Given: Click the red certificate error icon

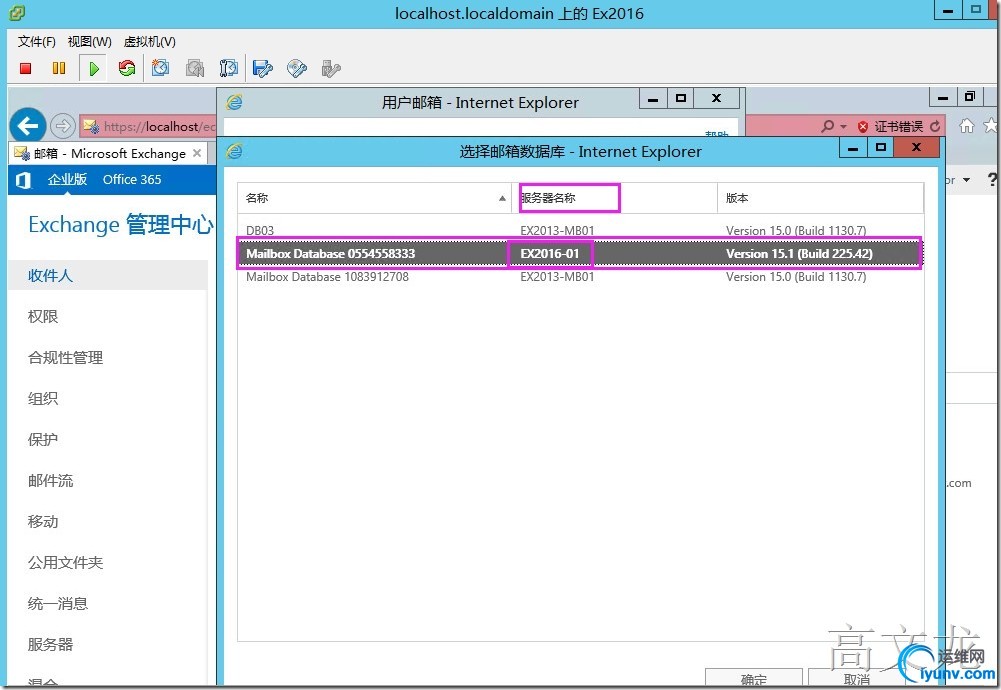Looking at the screenshot, I should [x=863, y=126].
